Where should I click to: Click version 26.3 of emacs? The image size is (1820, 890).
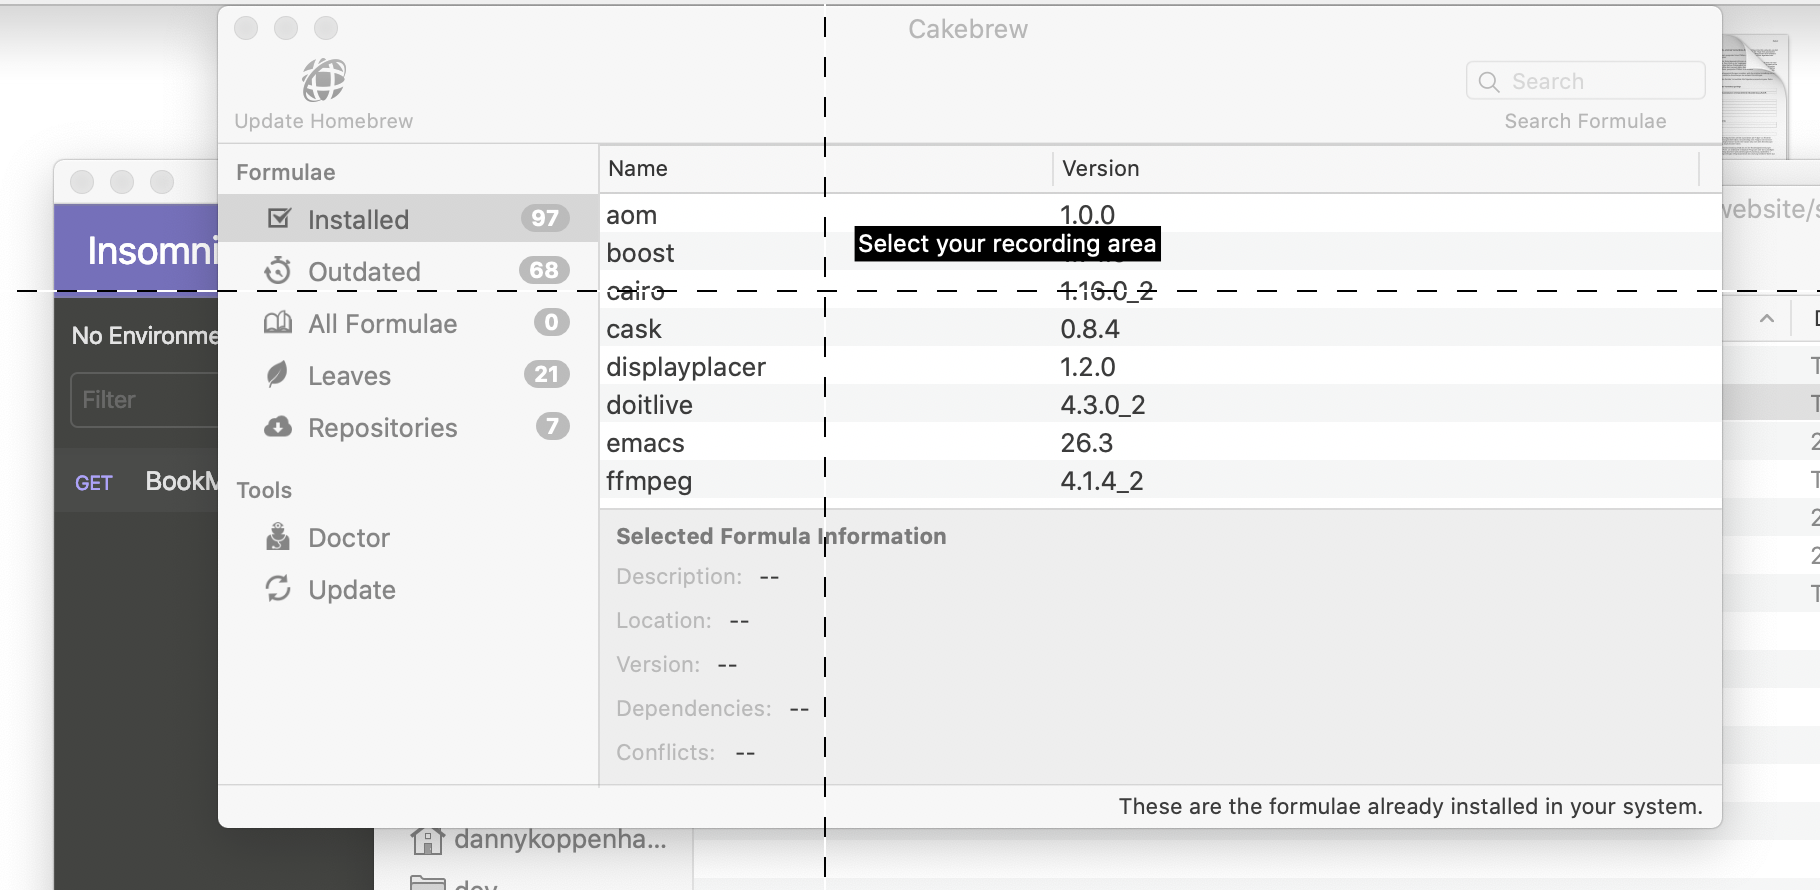[1087, 443]
